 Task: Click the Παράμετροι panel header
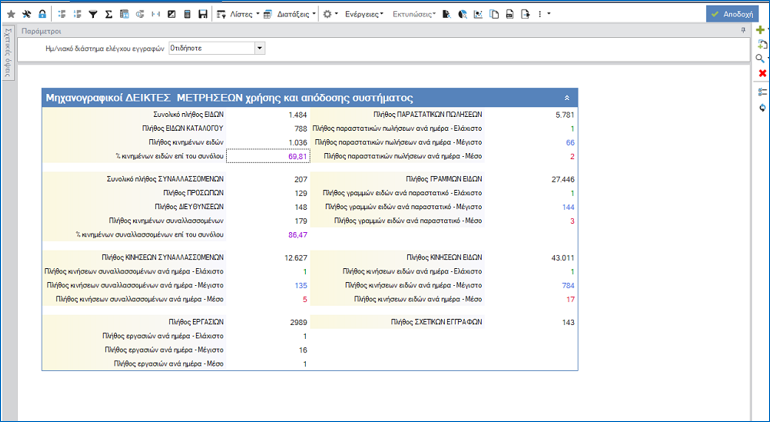(x=383, y=31)
